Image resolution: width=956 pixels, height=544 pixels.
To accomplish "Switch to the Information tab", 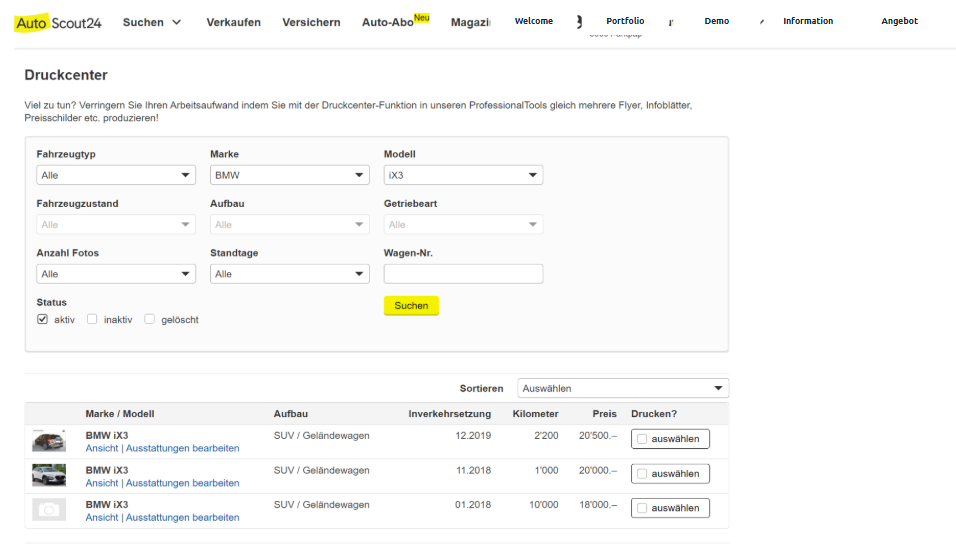I will click(808, 21).
